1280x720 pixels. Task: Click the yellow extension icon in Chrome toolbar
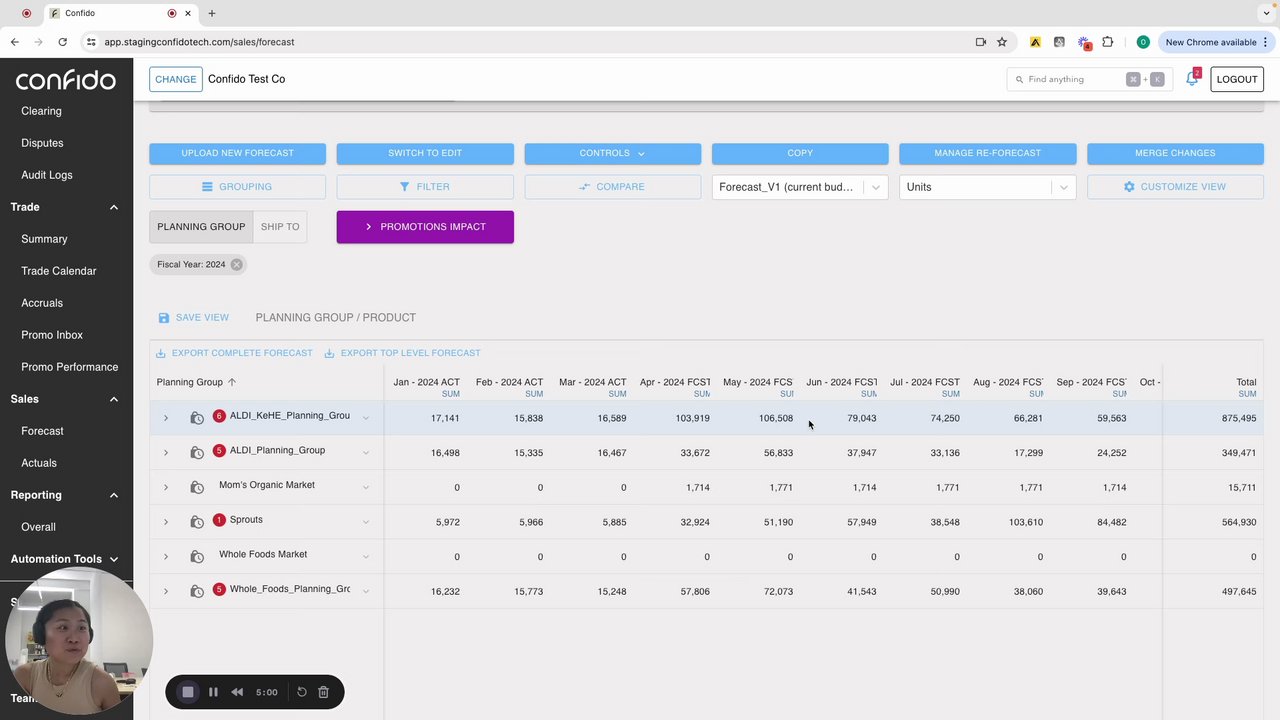(x=1035, y=42)
